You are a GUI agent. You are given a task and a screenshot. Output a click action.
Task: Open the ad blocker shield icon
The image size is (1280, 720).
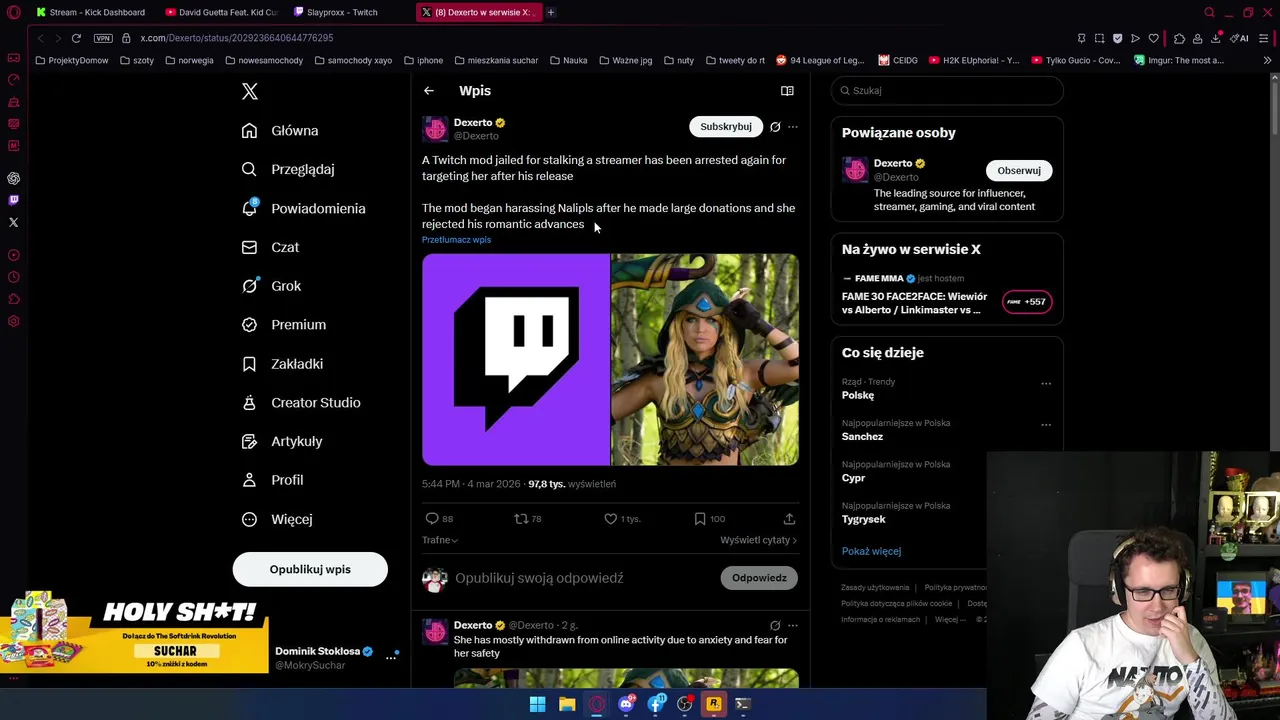1117,38
